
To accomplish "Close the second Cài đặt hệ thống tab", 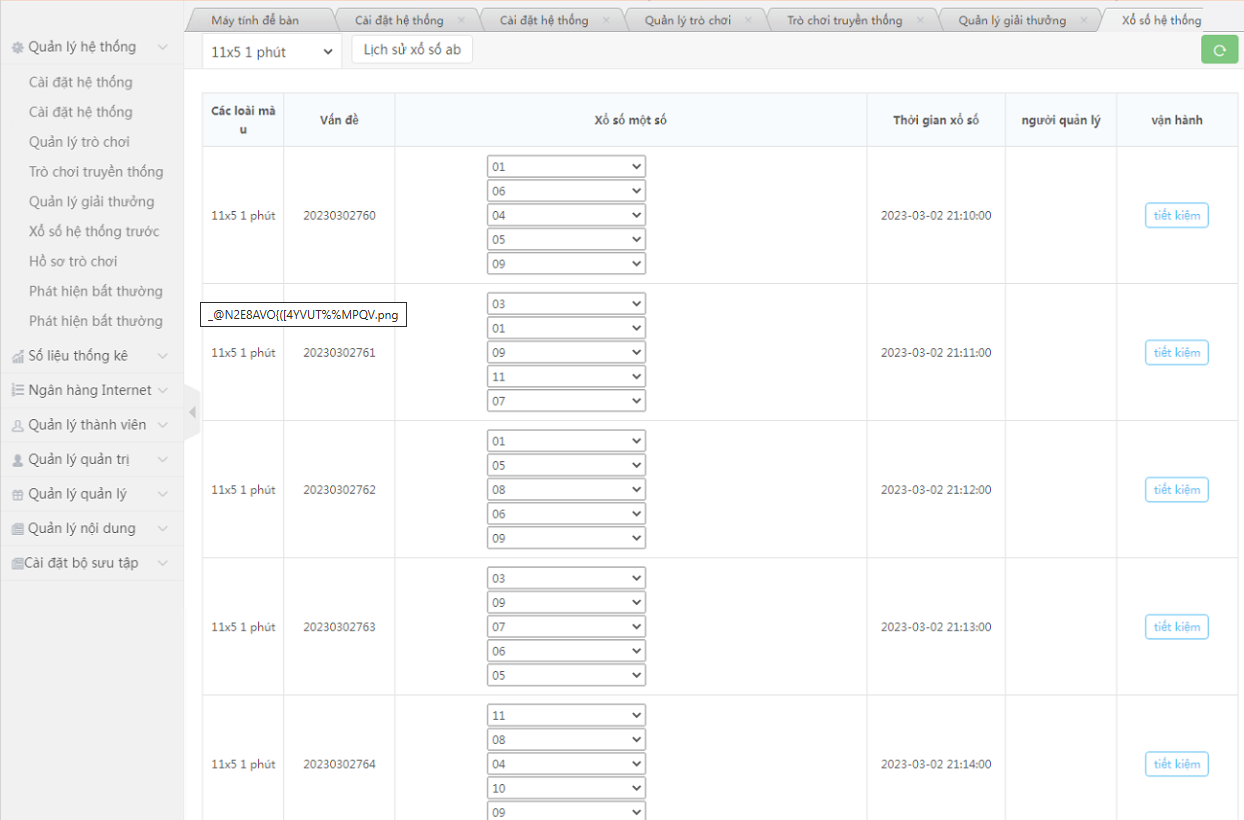I will pyautogui.click(x=606, y=20).
